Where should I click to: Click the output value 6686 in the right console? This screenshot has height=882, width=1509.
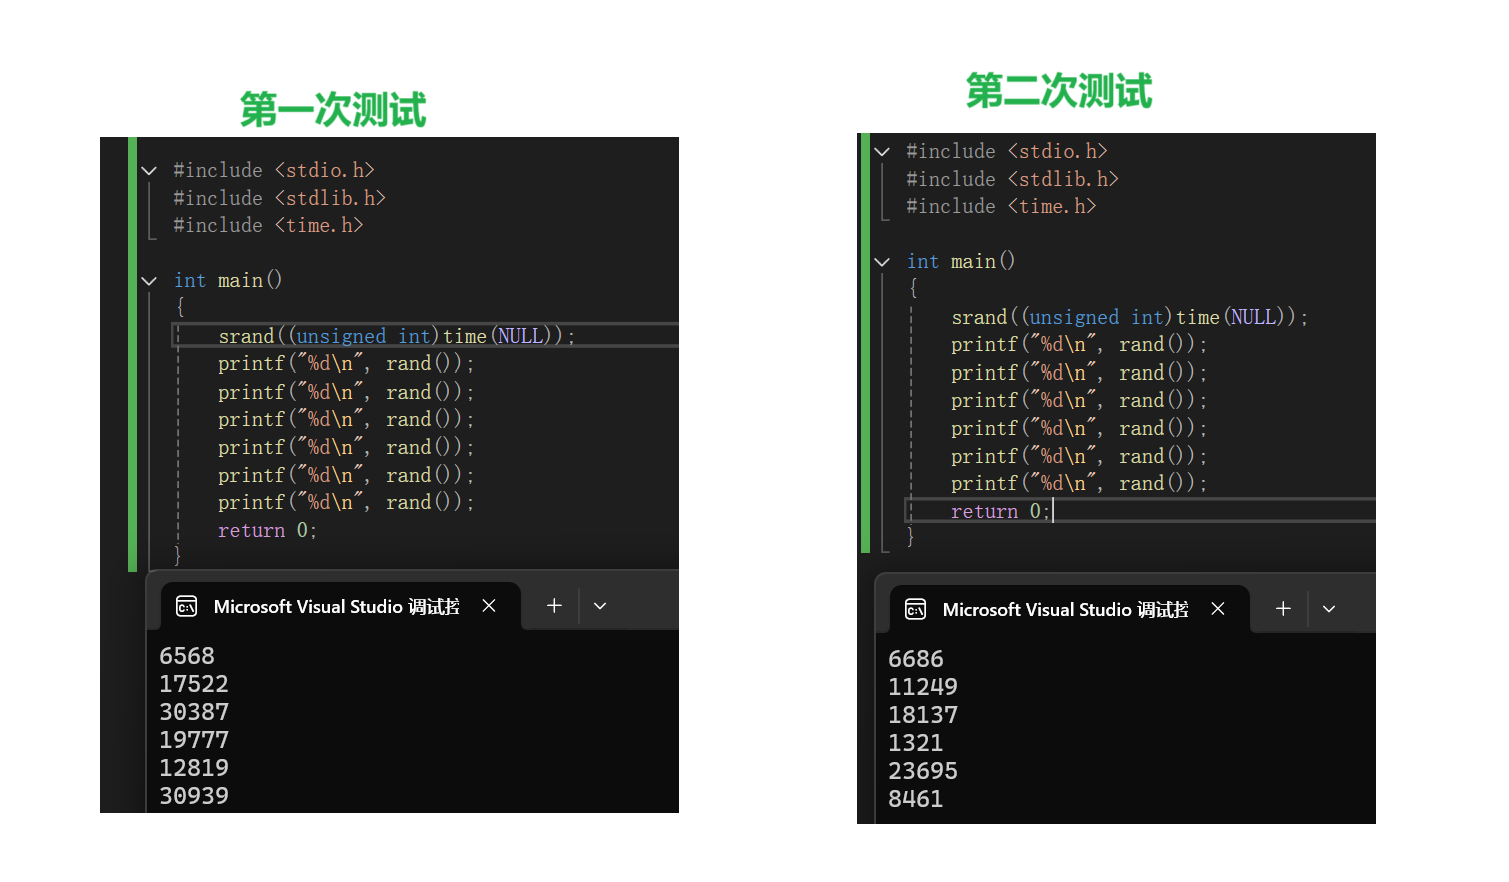(x=916, y=659)
